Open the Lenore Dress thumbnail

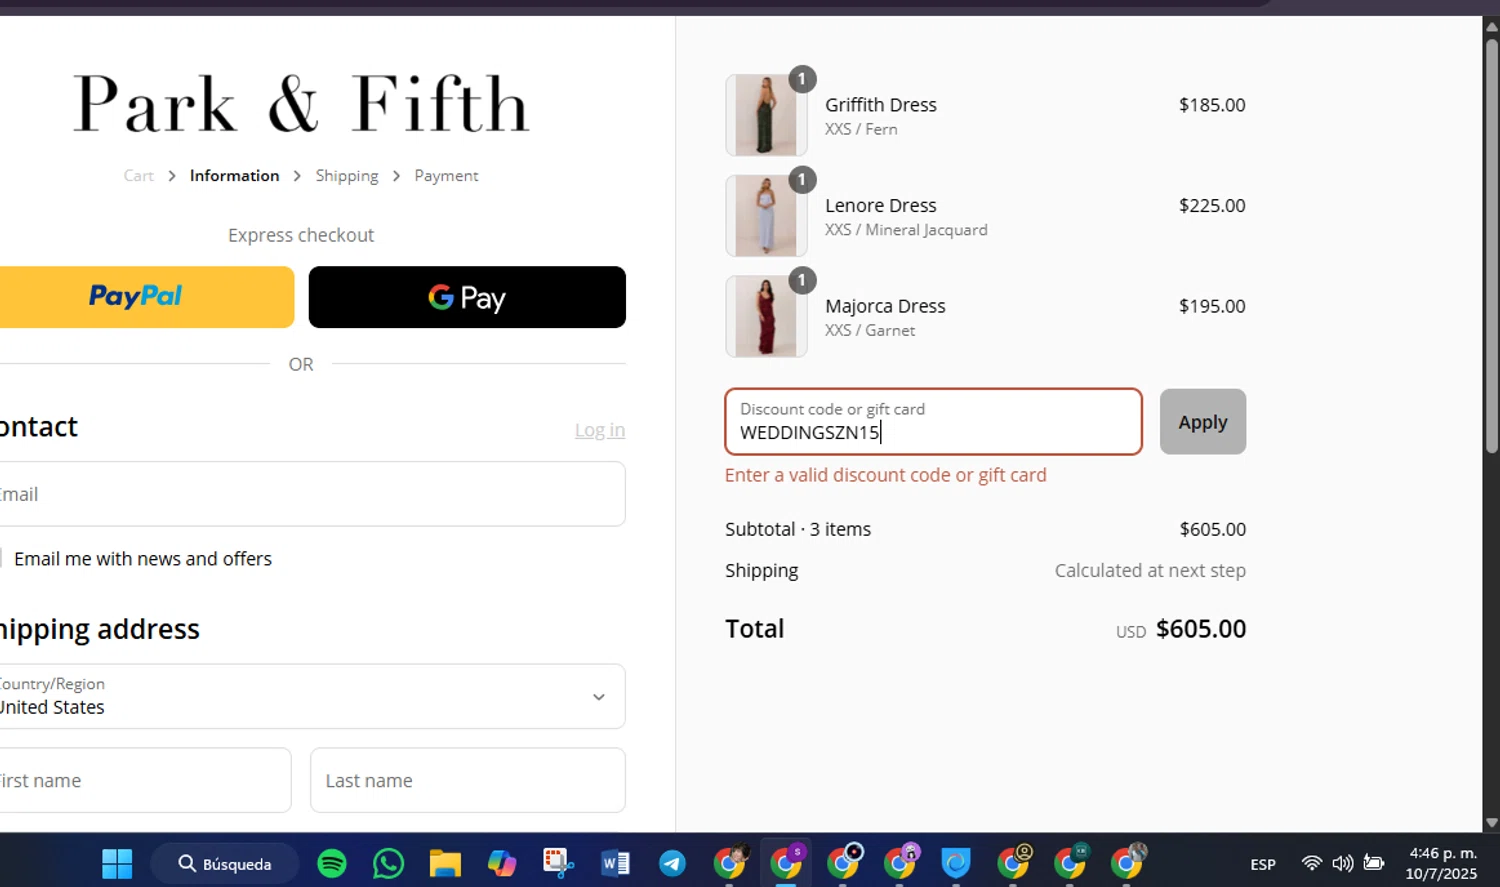point(766,216)
